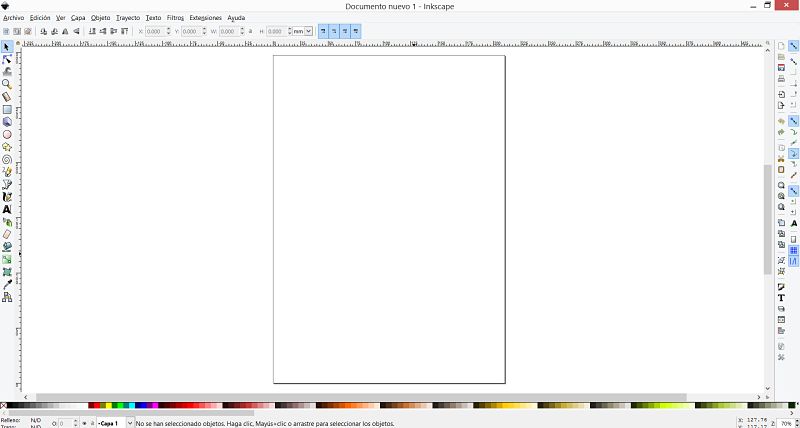This screenshot has width=800, height=428.
Task: Toggle the Enable snapping button
Action: 793,46
